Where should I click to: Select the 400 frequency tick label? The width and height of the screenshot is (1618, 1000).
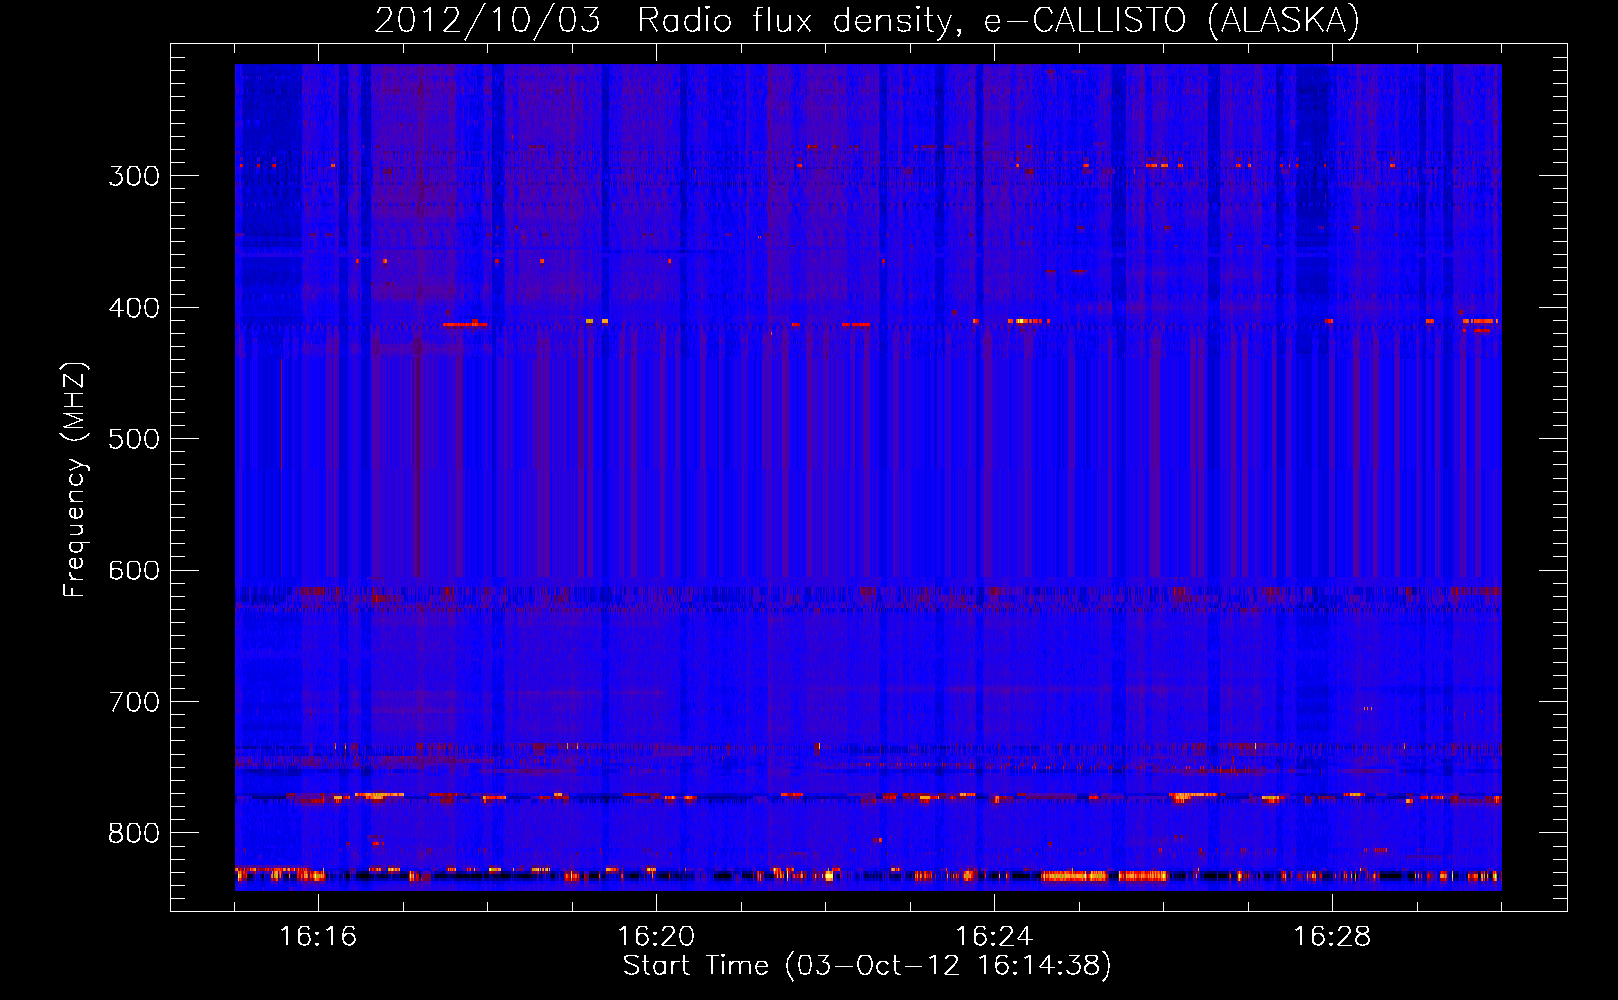(134, 308)
